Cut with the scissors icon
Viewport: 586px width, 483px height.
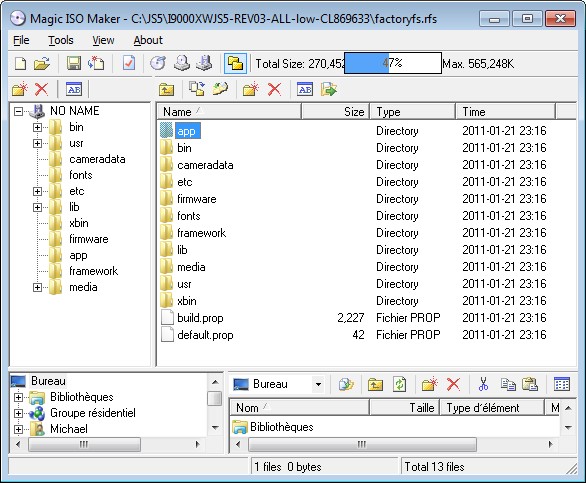tap(483, 384)
